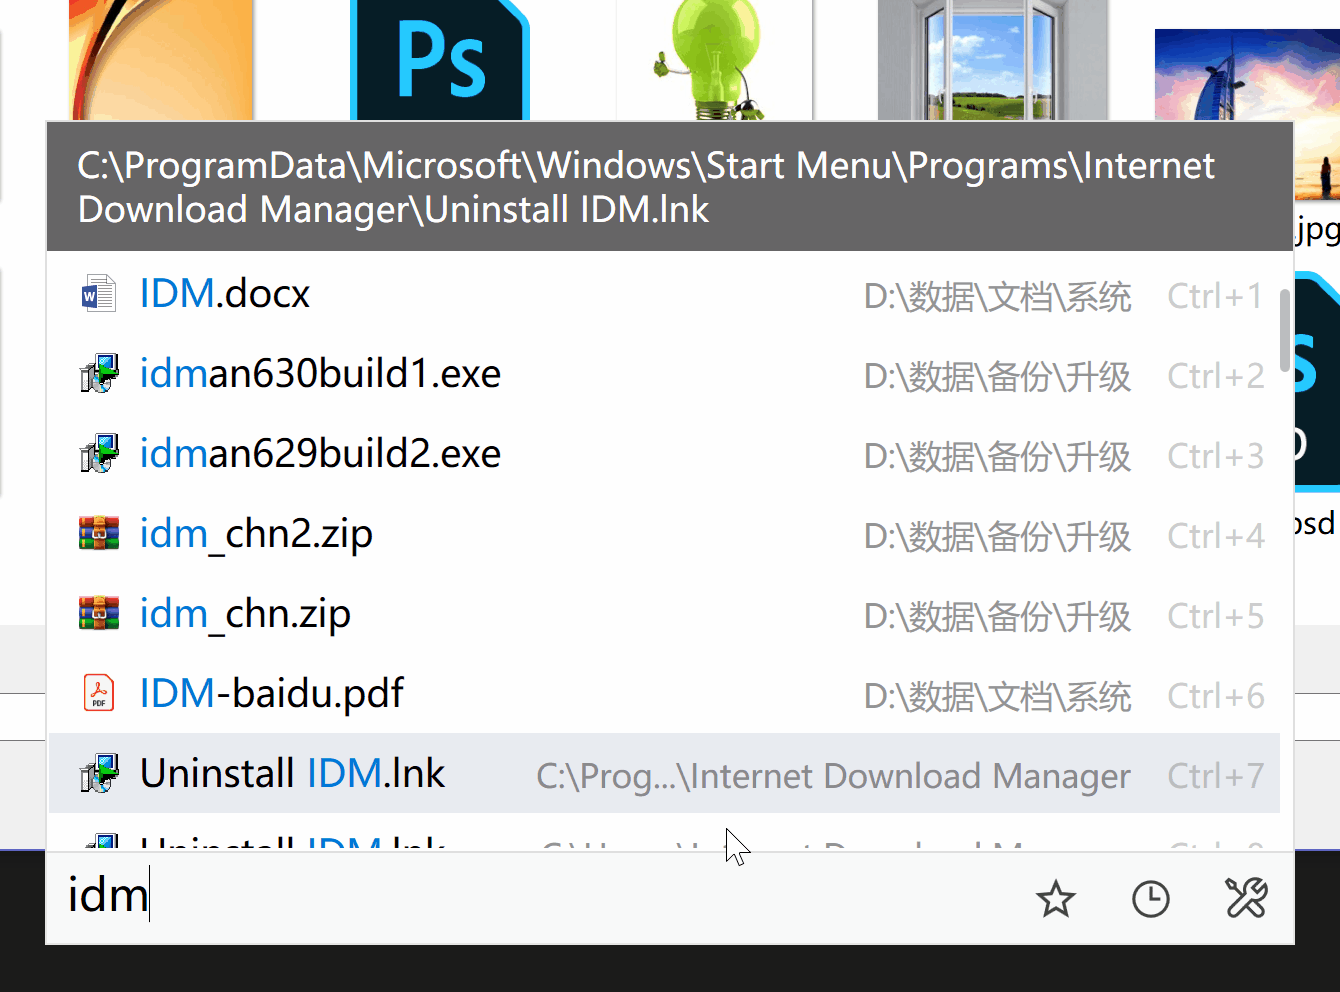Select the Photoshop Ps thumbnail behind the launcher
The image size is (1340, 992).
tap(440, 60)
